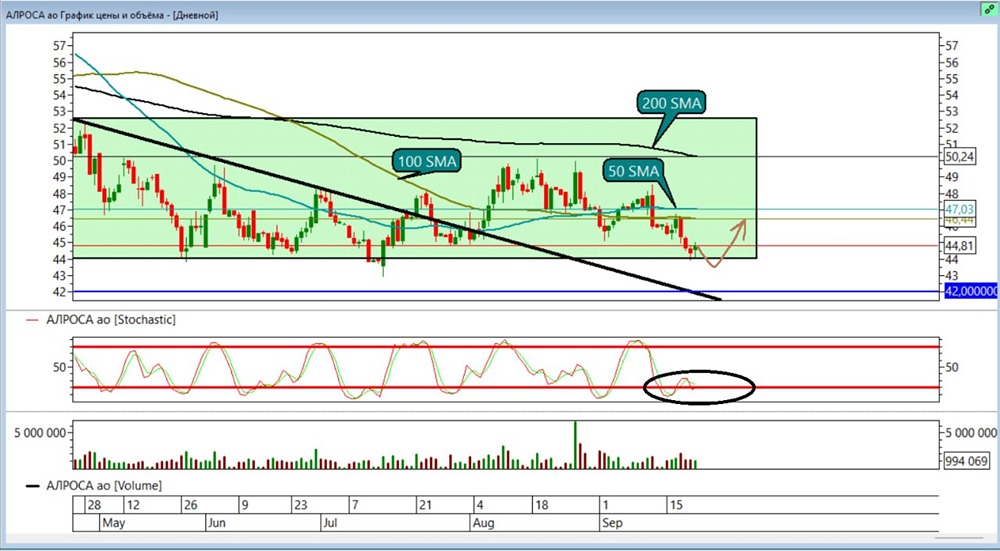The width and height of the screenshot is (1000, 551).
Task: Select the blue horizontal line at 42
Action: click(x=507, y=291)
